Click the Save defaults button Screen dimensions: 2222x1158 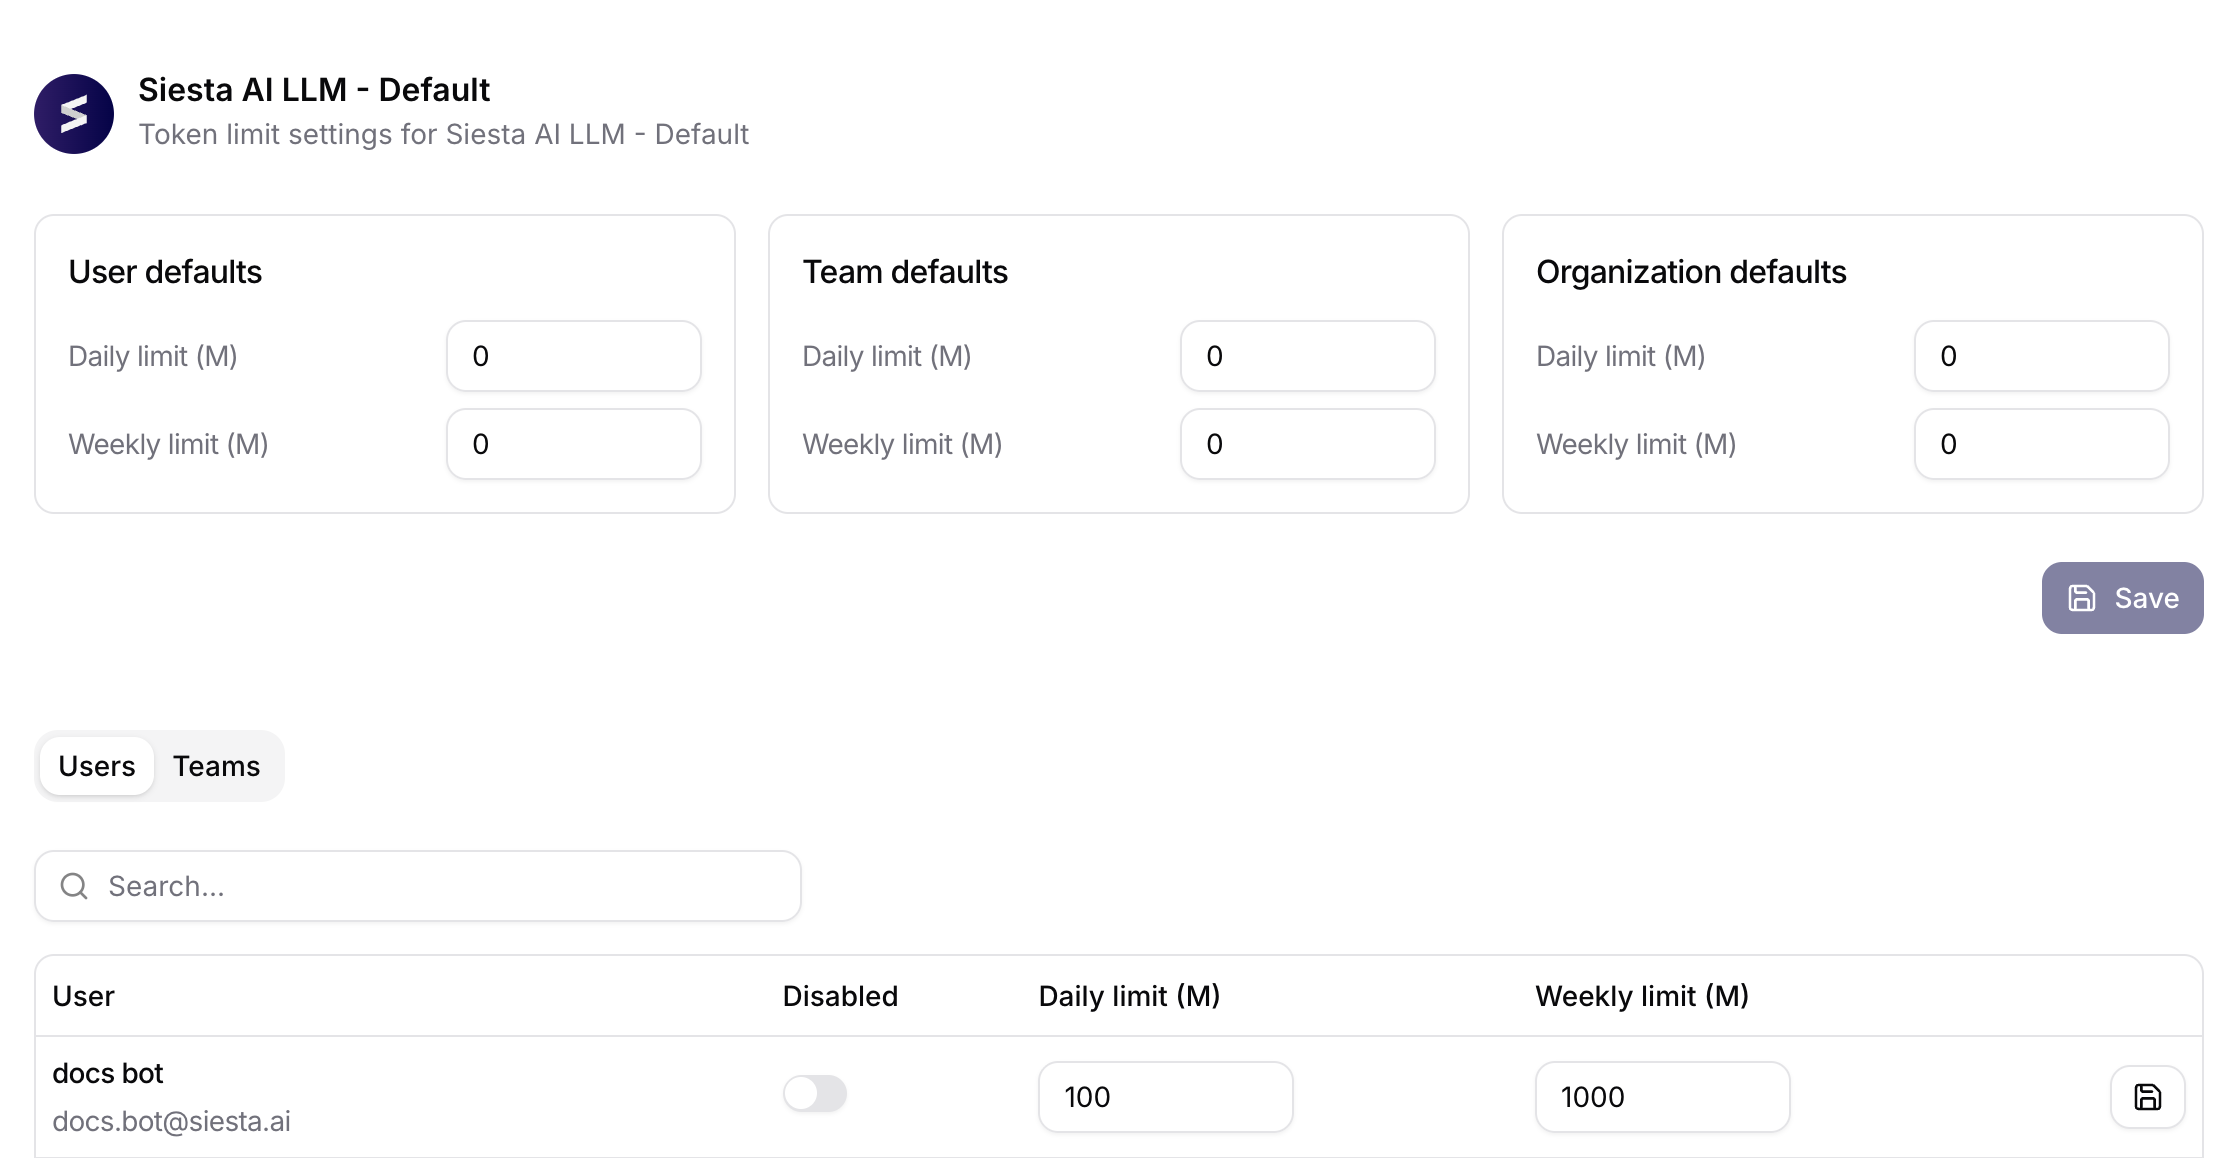[2122, 598]
